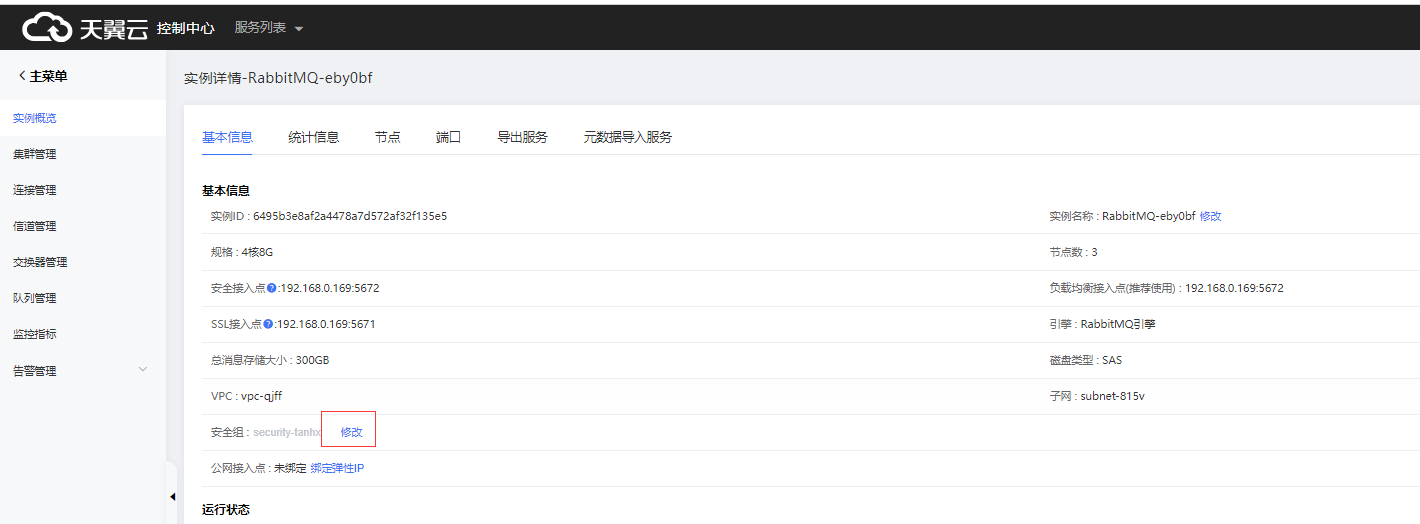Open the 服务列表 dropdown menu
The width and height of the screenshot is (1420, 524).
tap(268, 28)
